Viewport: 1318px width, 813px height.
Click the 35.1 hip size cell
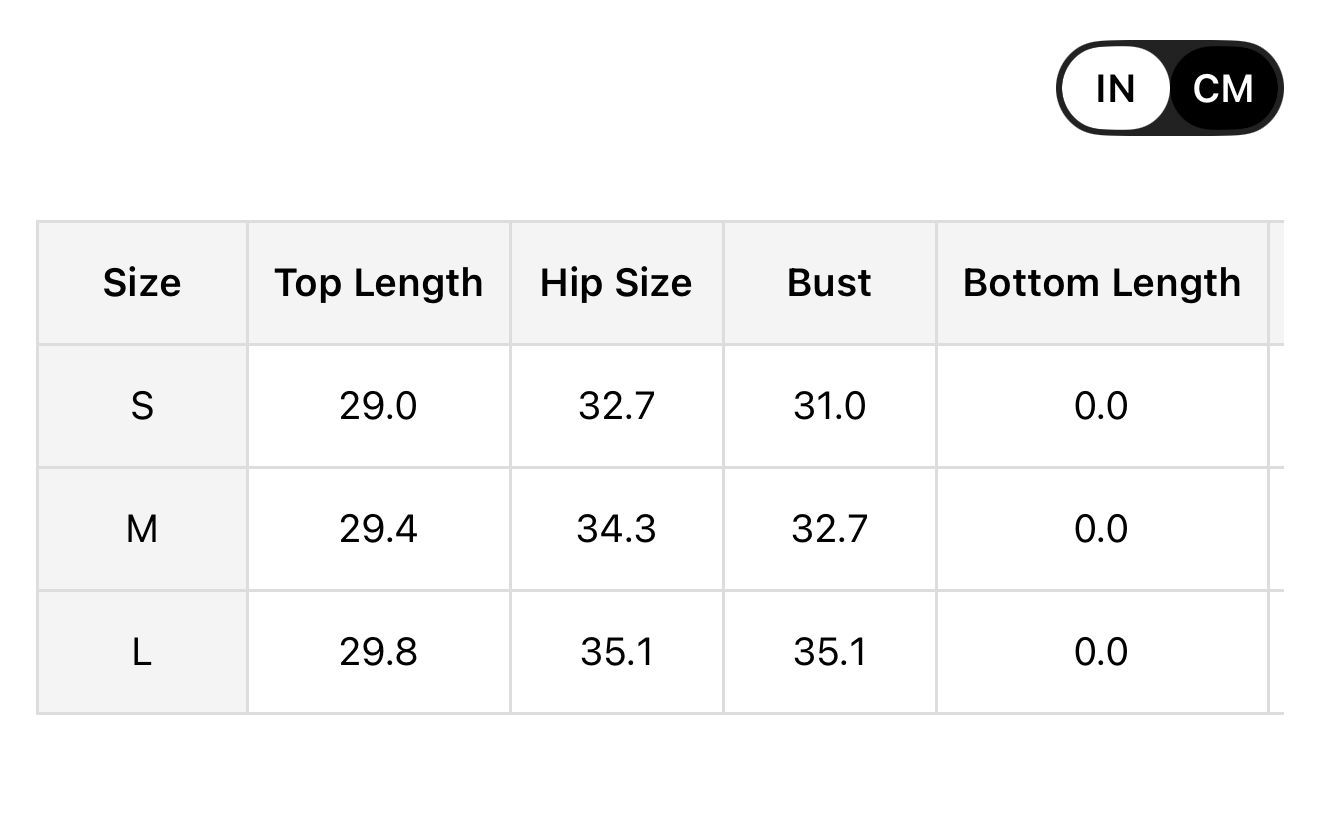click(x=616, y=652)
